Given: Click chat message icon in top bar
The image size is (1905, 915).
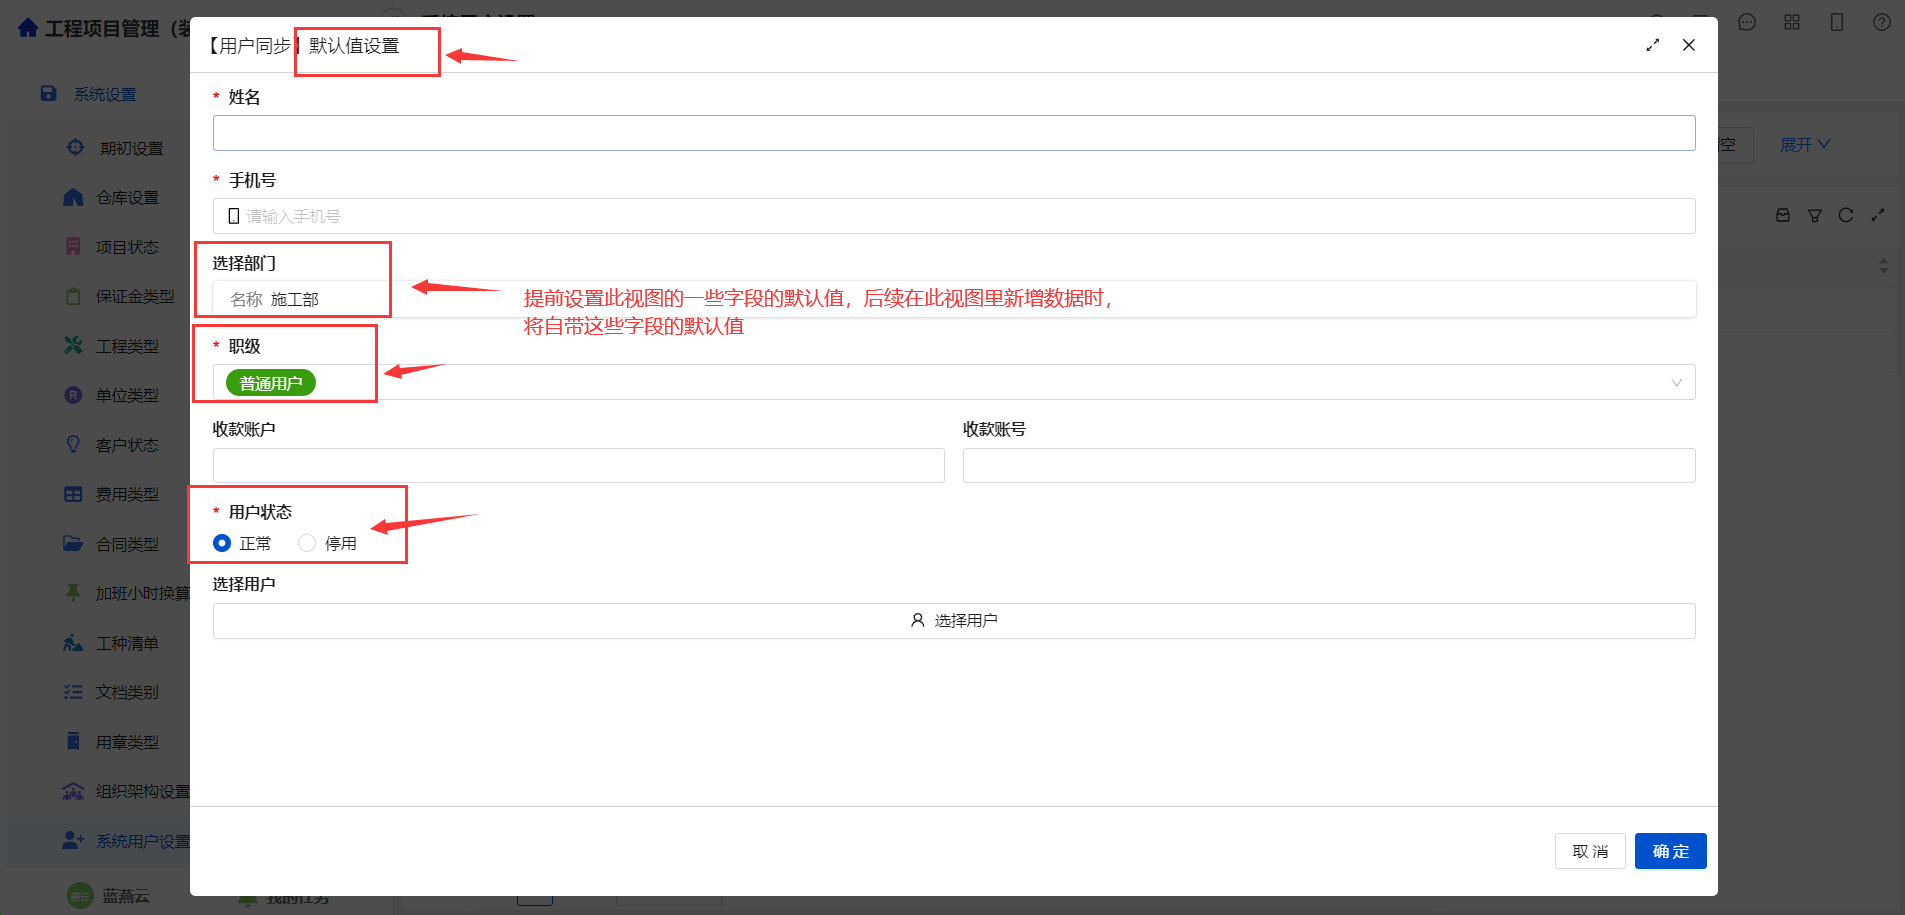Looking at the screenshot, I should pyautogui.click(x=1747, y=22).
